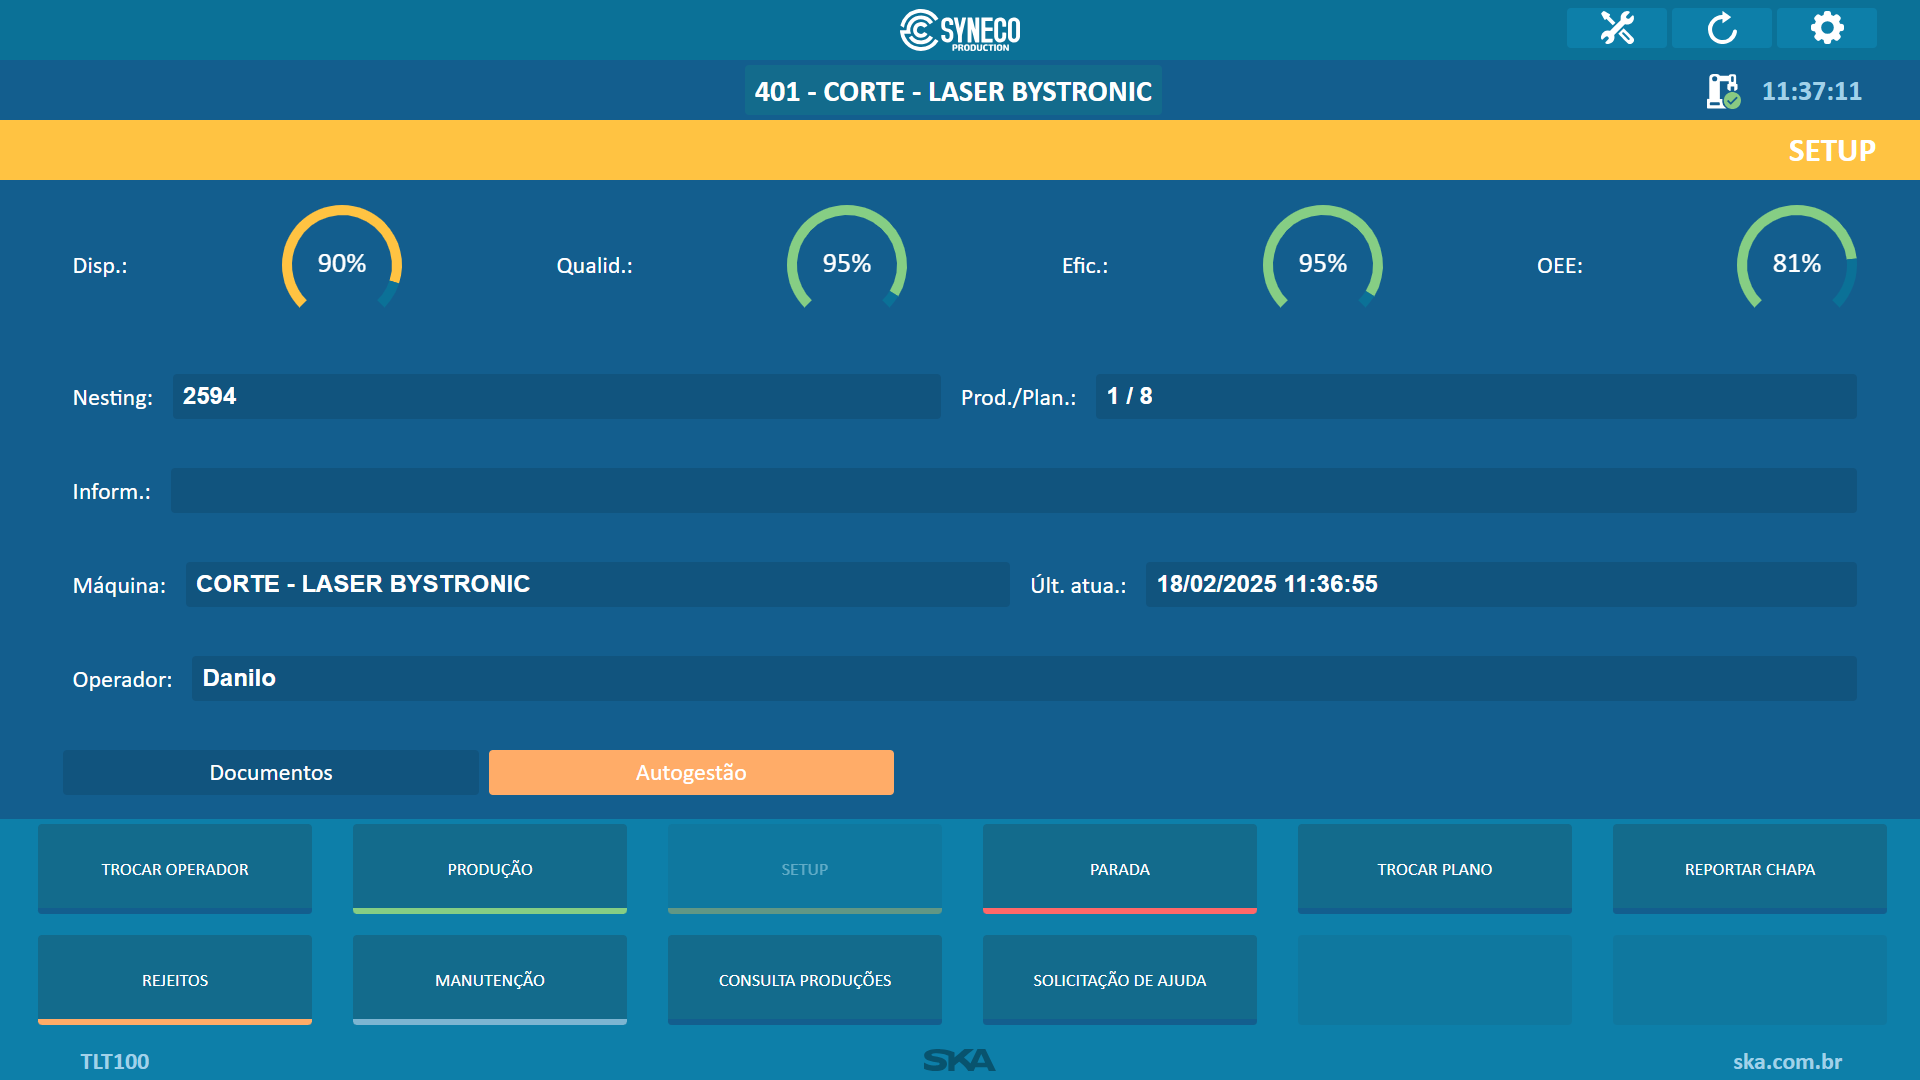
Task: Switch to the Documentos tab
Action: pos(271,772)
